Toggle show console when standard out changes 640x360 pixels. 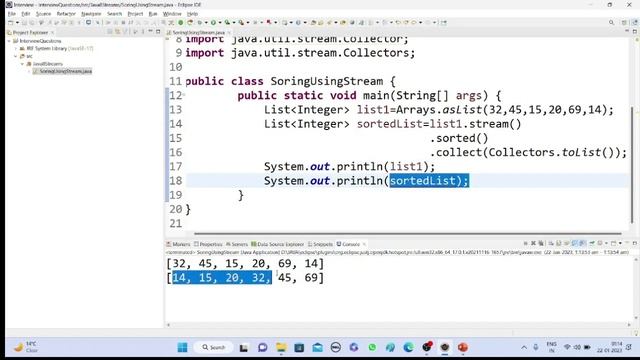pyautogui.click(x=574, y=243)
